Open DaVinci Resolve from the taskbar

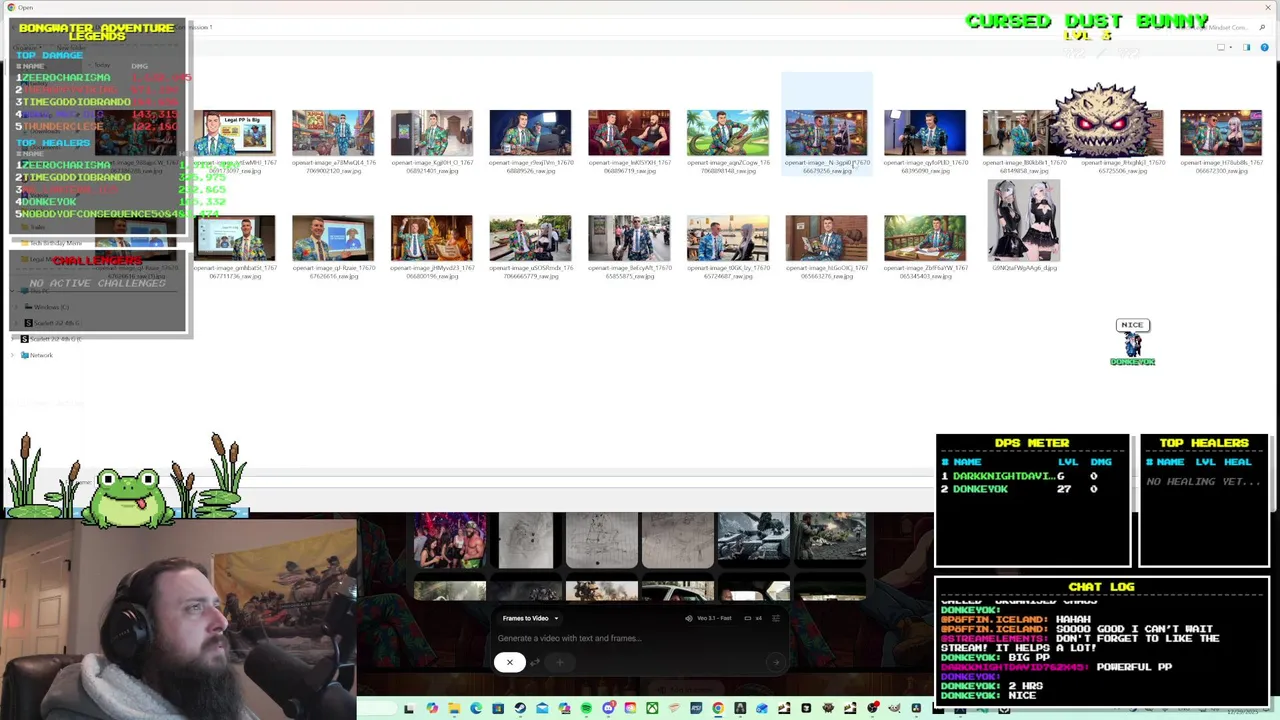[x=916, y=709]
